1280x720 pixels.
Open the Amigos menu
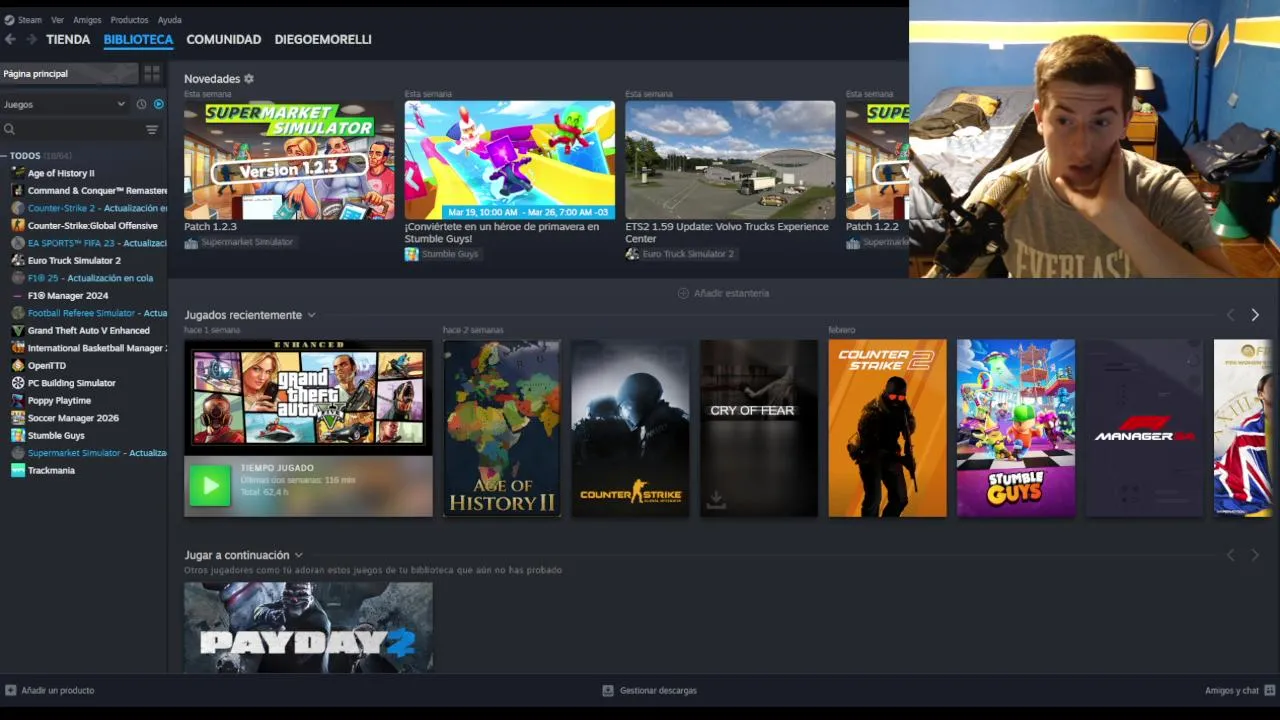(x=87, y=20)
